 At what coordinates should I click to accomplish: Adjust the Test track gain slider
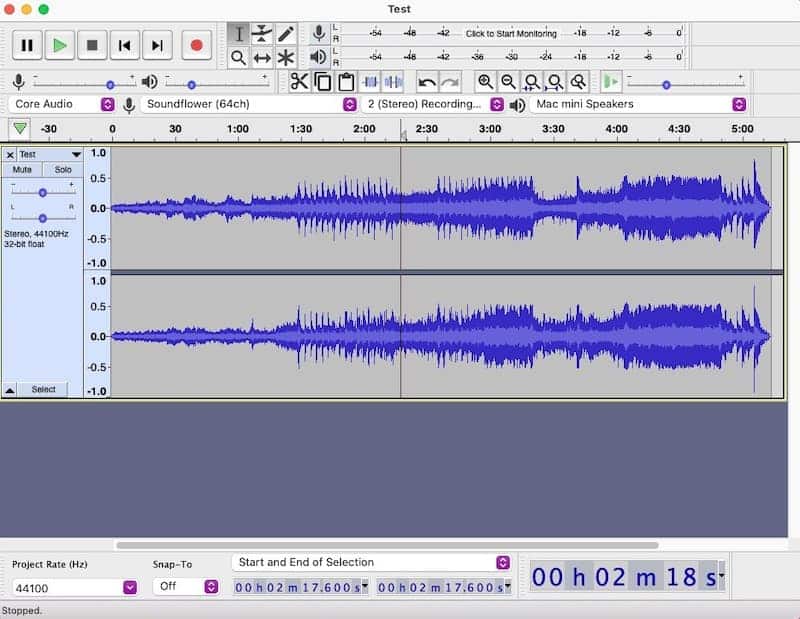[43, 192]
